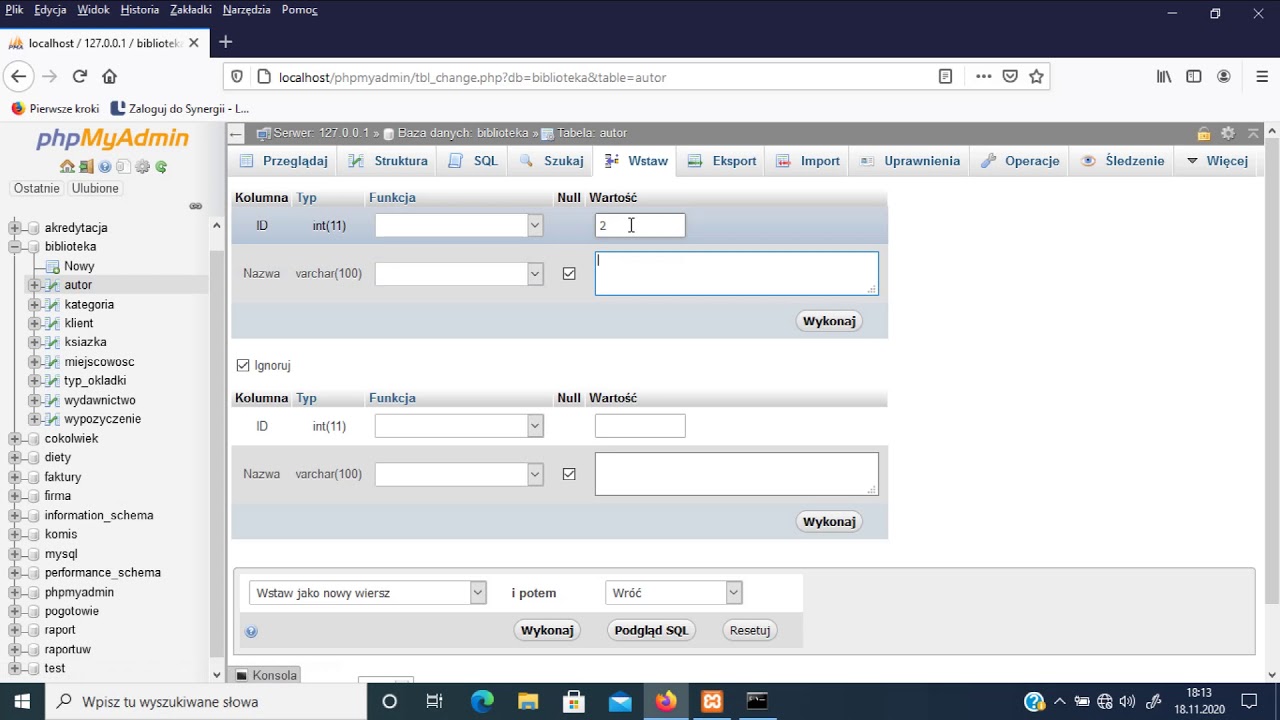
Task: Click the blue help icon above Wykonaj
Action: click(x=251, y=631)
